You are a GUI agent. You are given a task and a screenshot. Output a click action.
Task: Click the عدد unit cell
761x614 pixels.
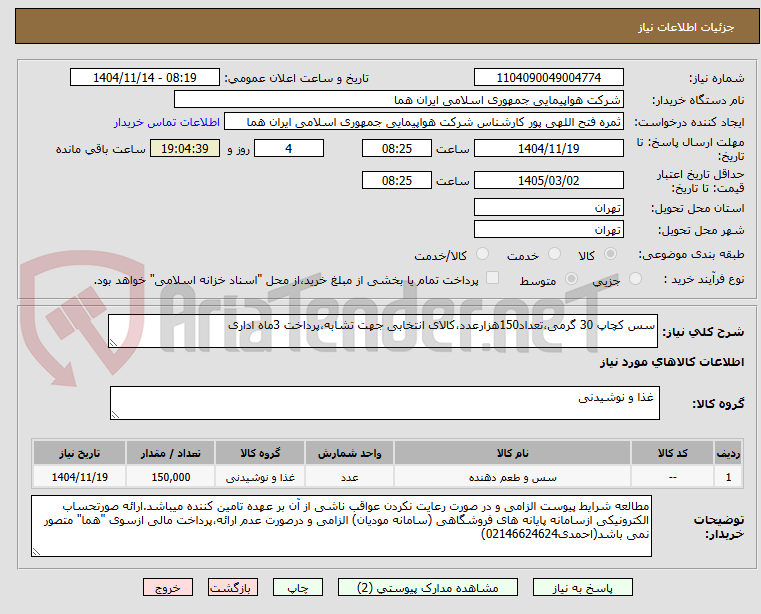[349, 478]
